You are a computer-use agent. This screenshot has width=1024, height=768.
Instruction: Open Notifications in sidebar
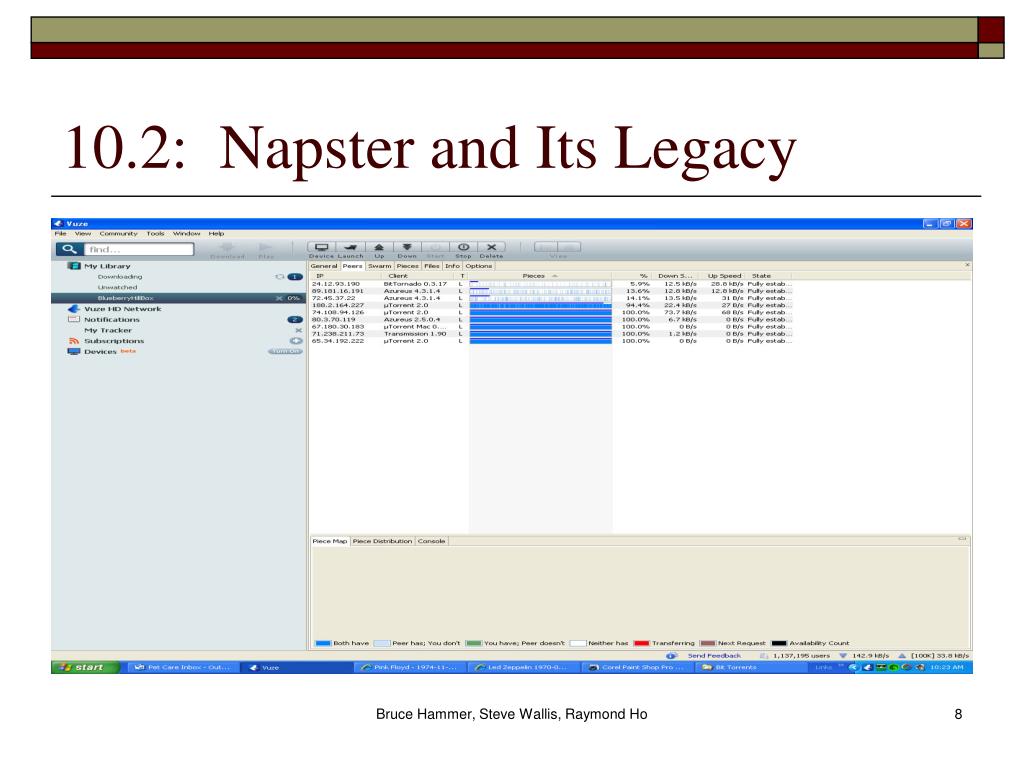coord(112,319)
